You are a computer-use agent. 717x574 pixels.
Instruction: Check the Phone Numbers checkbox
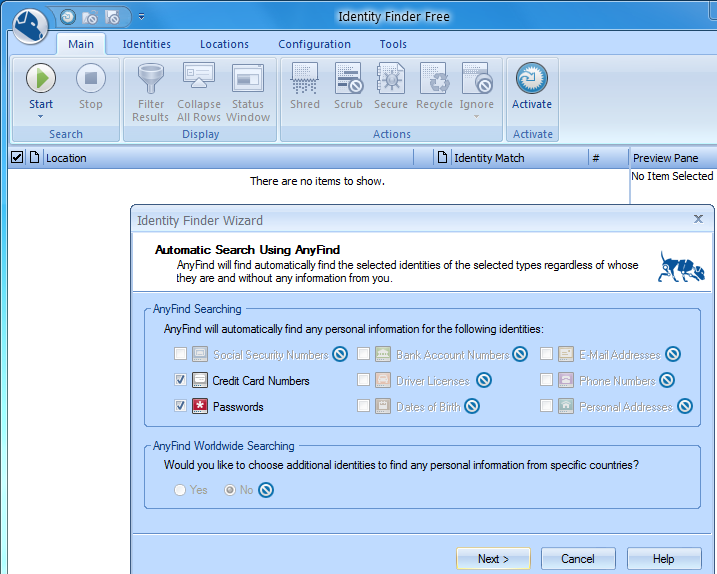(x=546, y=380)
